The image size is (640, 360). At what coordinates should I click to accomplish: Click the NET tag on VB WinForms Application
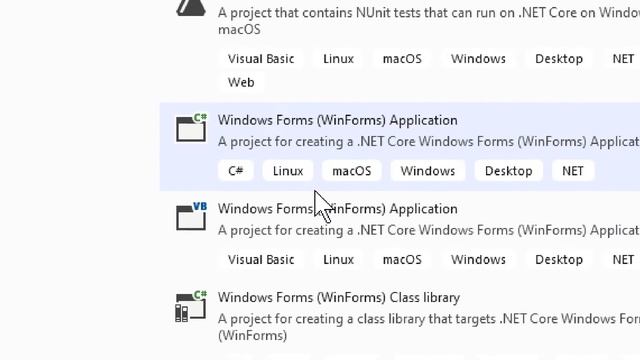623,260
